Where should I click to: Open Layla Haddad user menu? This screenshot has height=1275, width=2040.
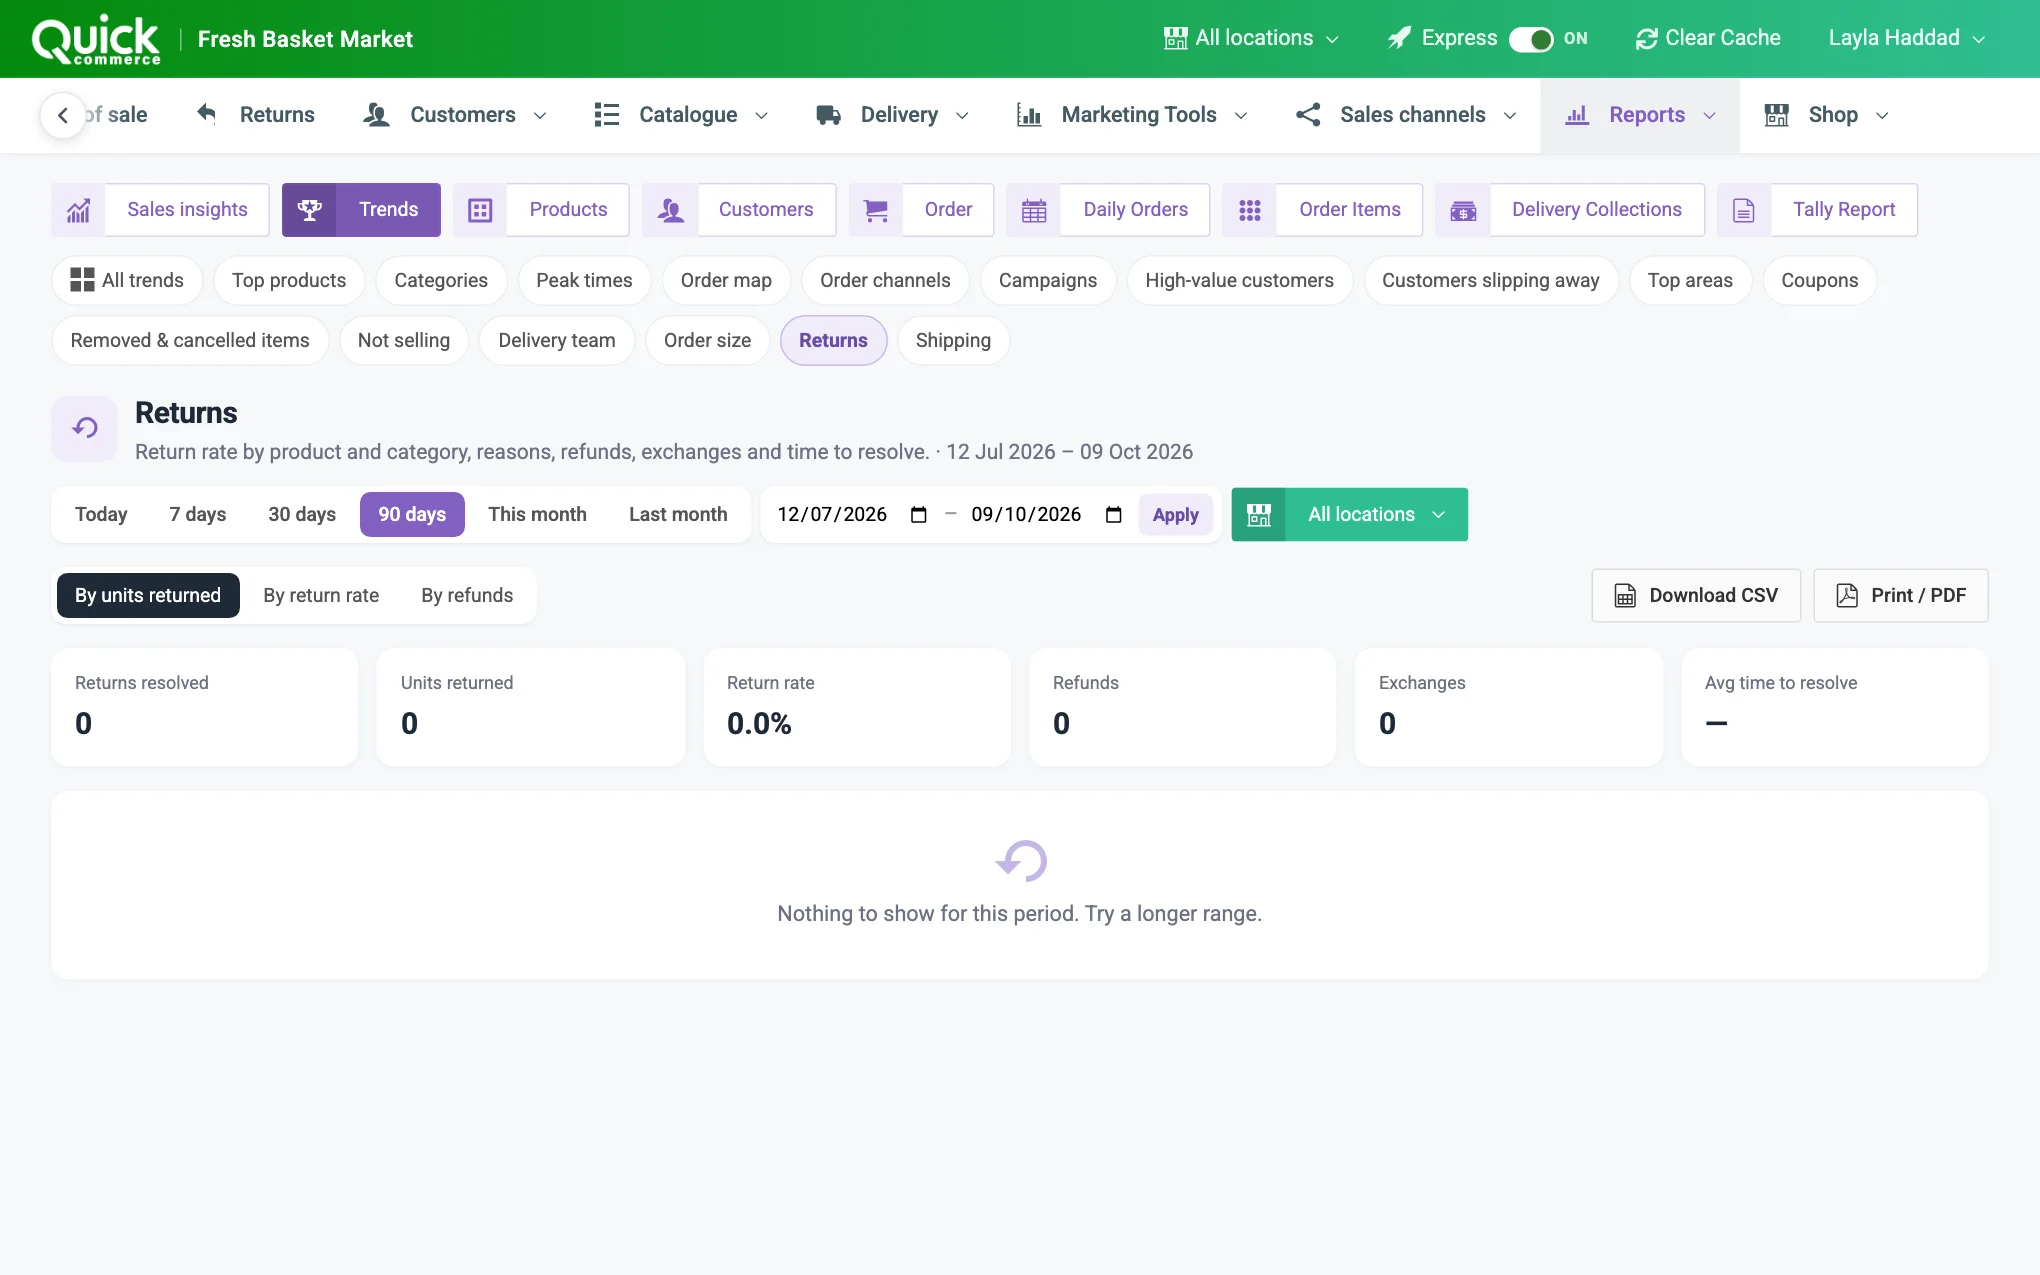point(1906,38)
